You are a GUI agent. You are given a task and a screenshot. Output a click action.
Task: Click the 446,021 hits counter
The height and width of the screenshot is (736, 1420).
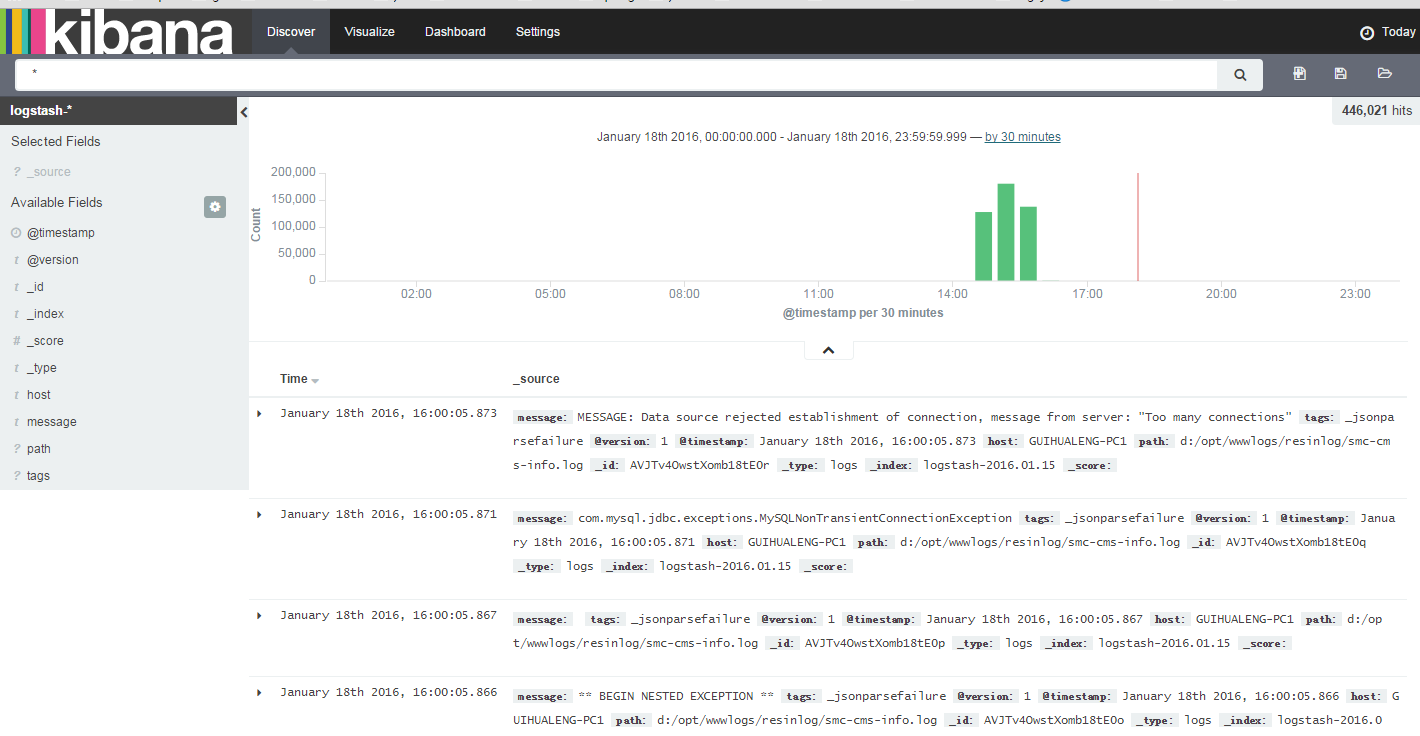pyautogui.click(x=1376, y=111)
